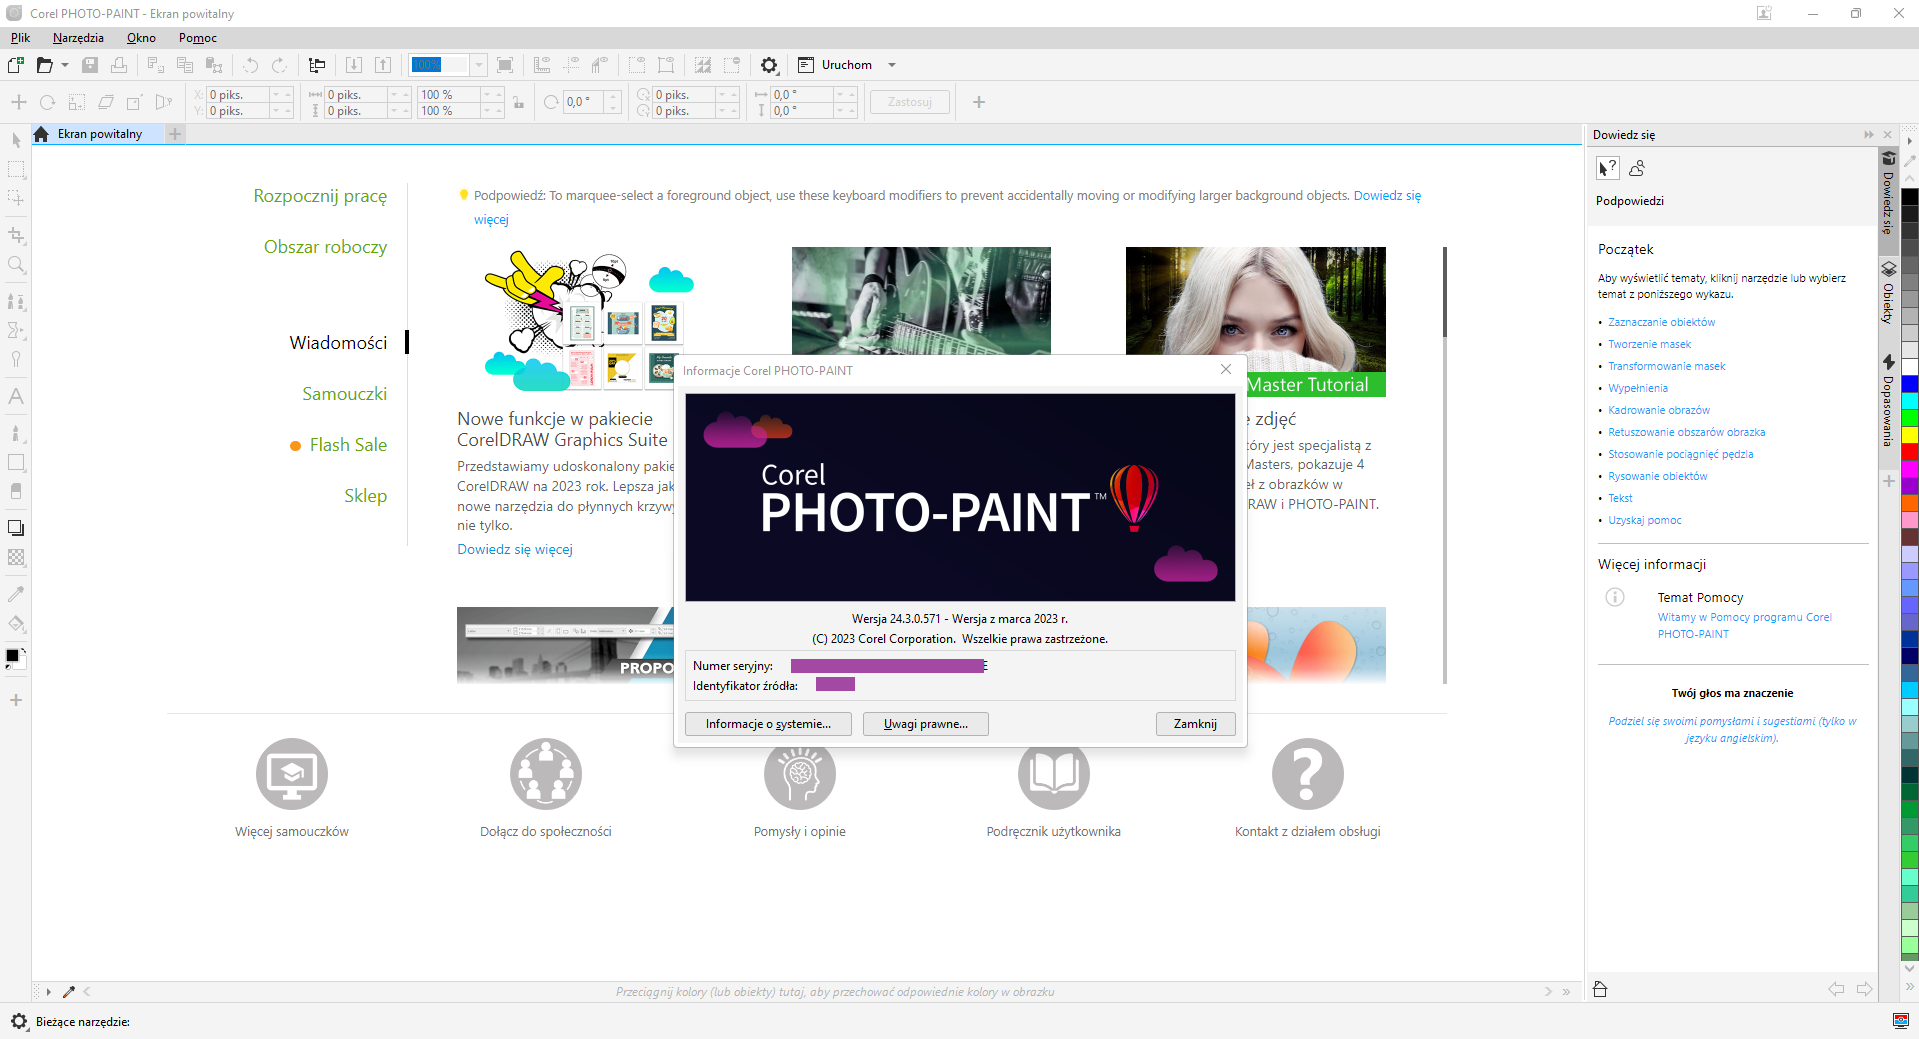
Task: Click the Hints pointer-question icon in Dowiedz się
Action: pyautogui.click(x=1607, y=168)
